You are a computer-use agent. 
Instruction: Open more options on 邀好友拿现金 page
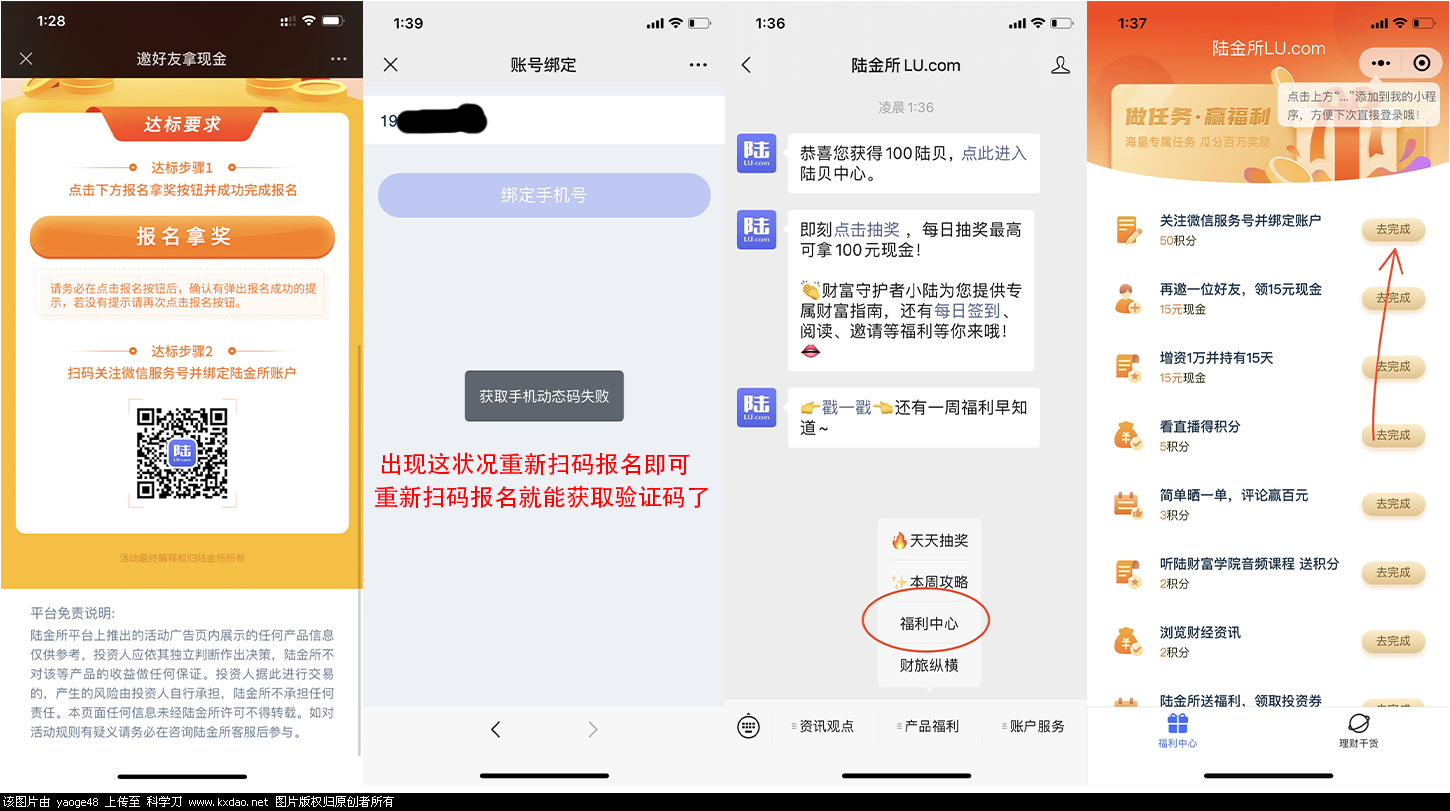click(339, 59)
